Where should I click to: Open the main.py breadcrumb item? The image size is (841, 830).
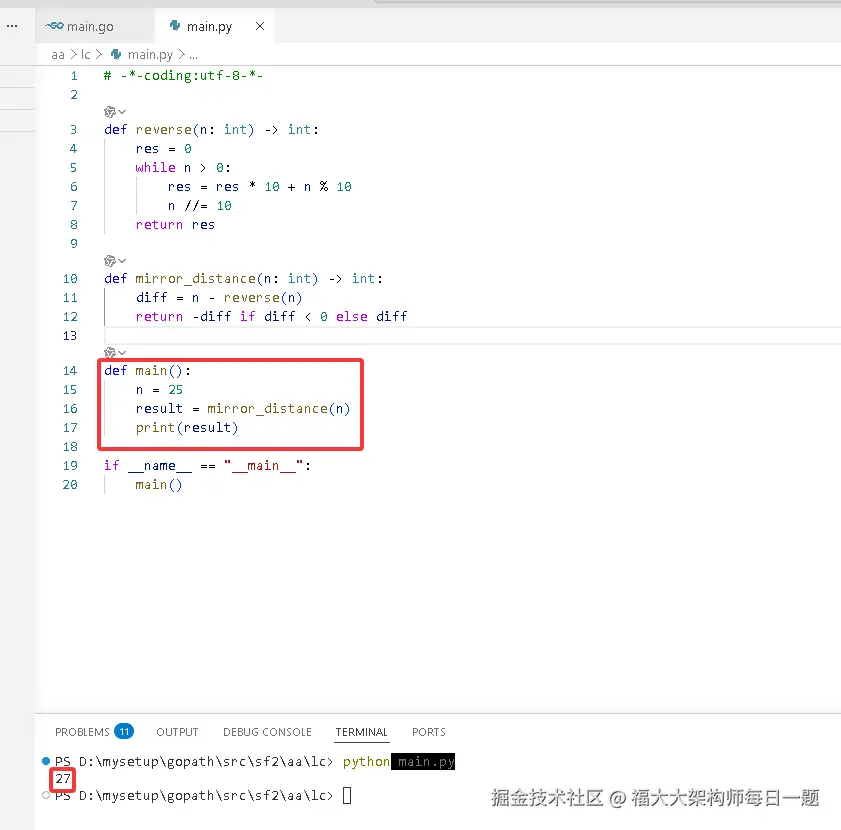click(150, 55)
